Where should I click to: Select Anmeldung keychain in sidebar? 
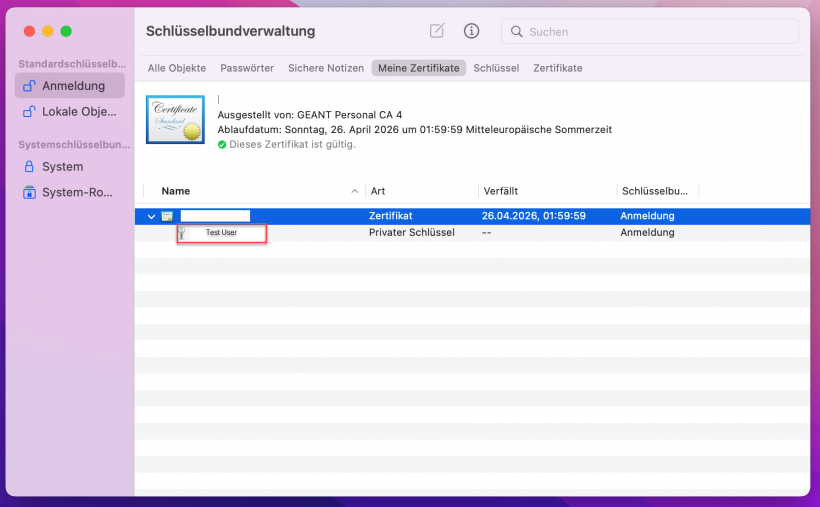point(70,86)
